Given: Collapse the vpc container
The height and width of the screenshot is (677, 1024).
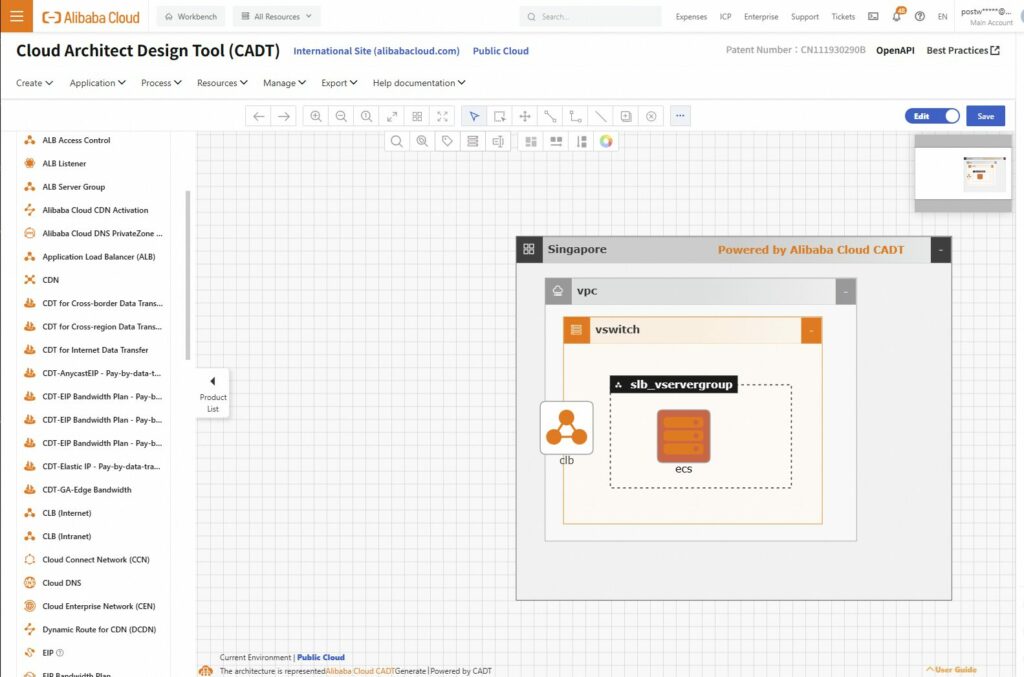Looking at the screenshot, I should pyautogui.click(x=846, y=292).
